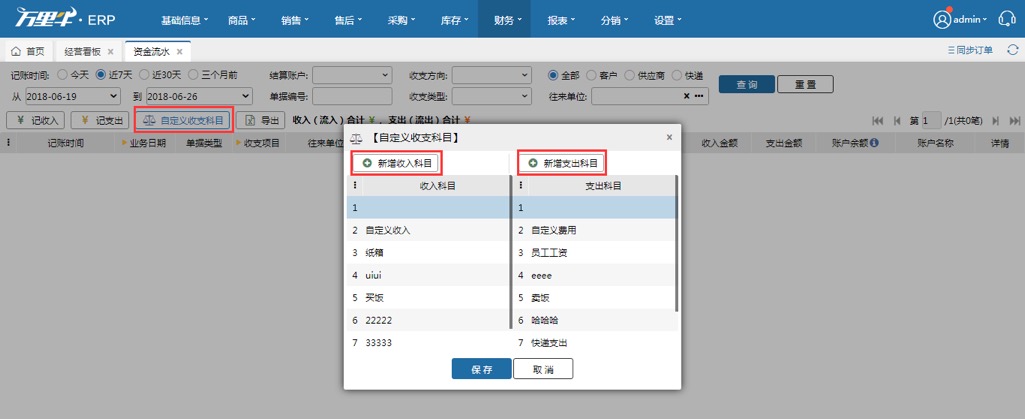
Task: Open the admin user account icon
Action: click(941, 20)
